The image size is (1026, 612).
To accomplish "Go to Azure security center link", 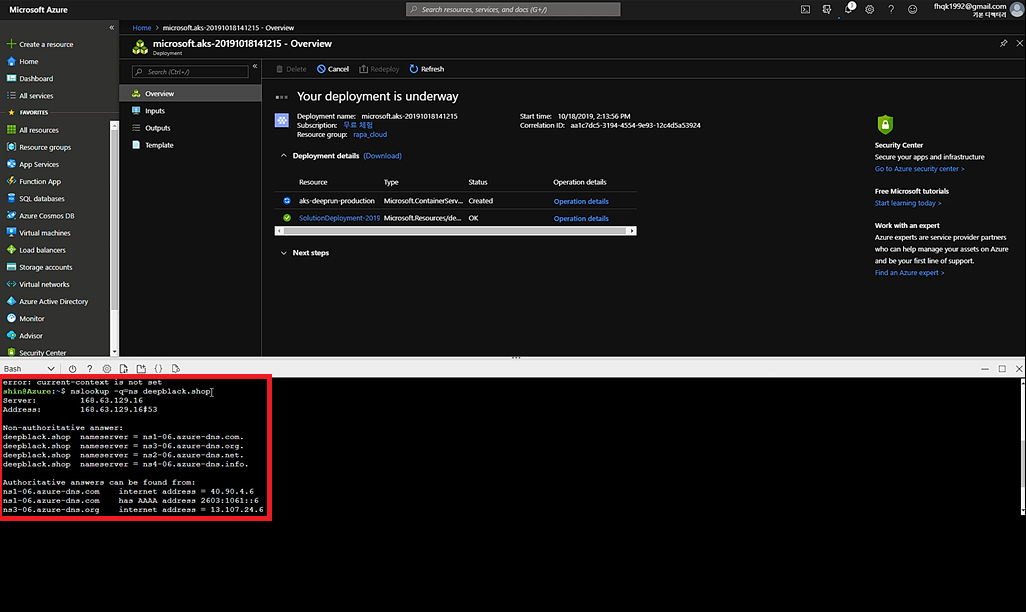I will [x=919, y=169].
